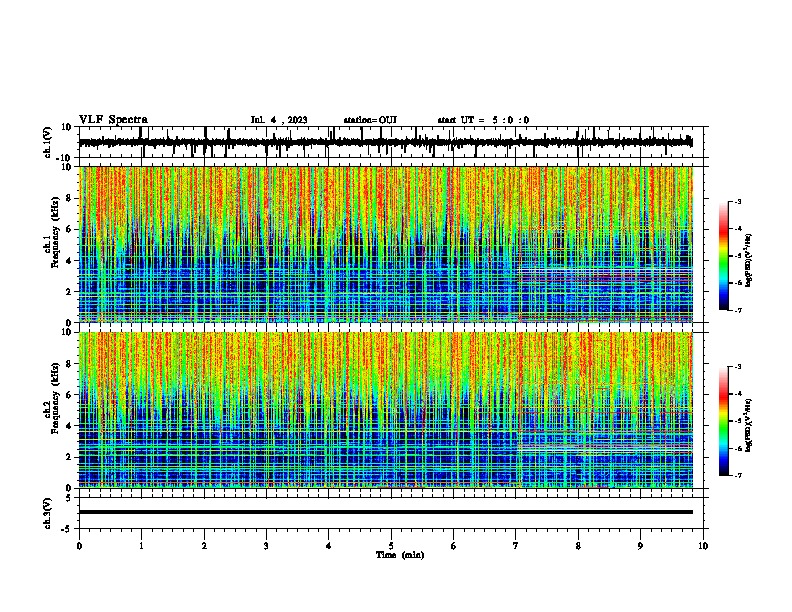Click the time axis tick label "1"
The width and height of the screenshot is (792, 612).
coord(141,546)
